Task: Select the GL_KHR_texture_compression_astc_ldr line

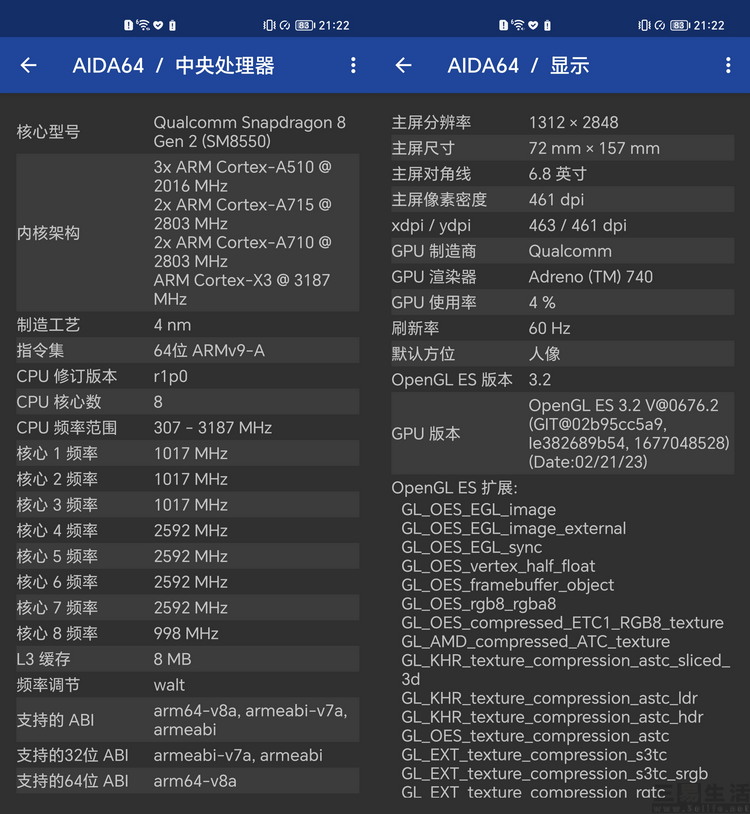Action: click(x=550, y=698)
